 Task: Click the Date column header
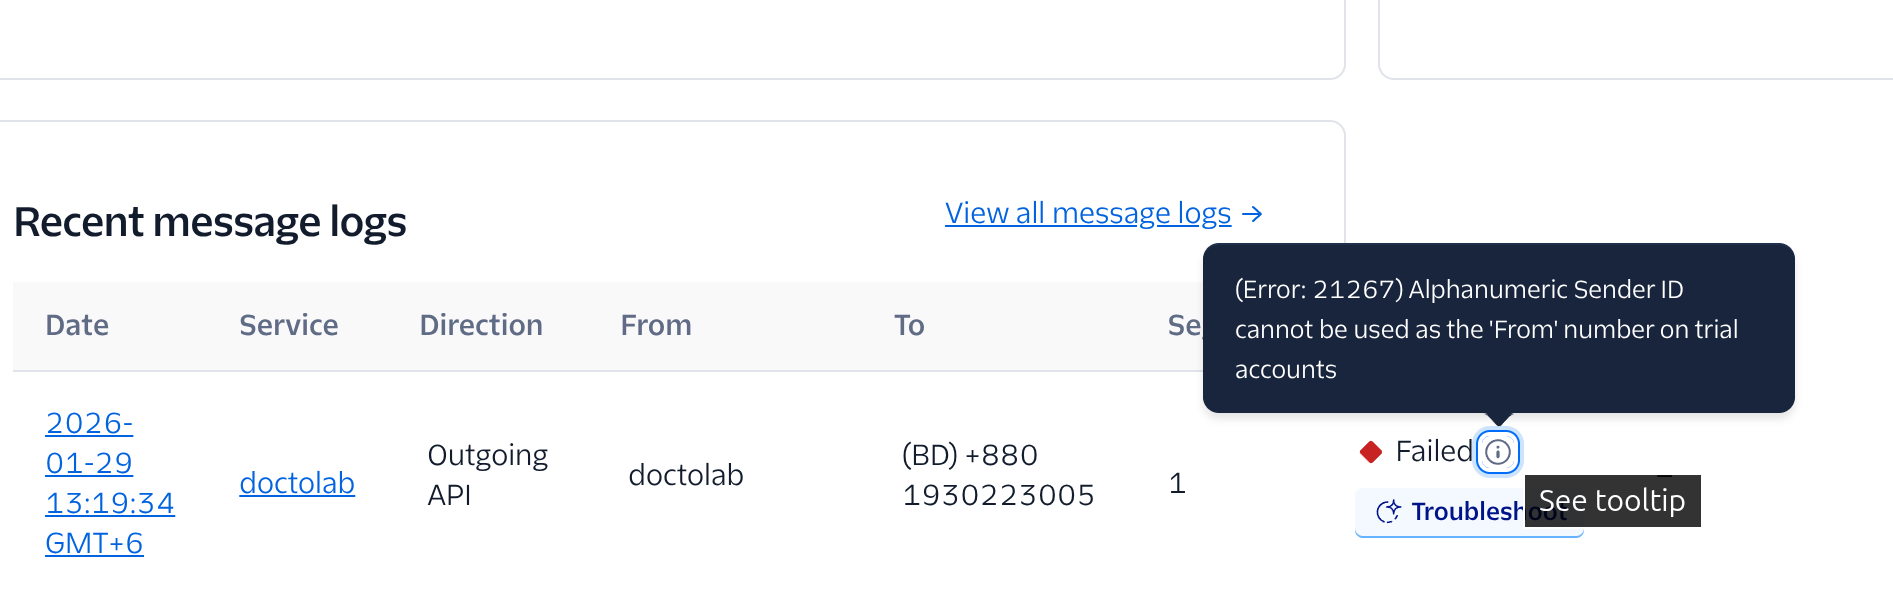click(x=77, y=326)
